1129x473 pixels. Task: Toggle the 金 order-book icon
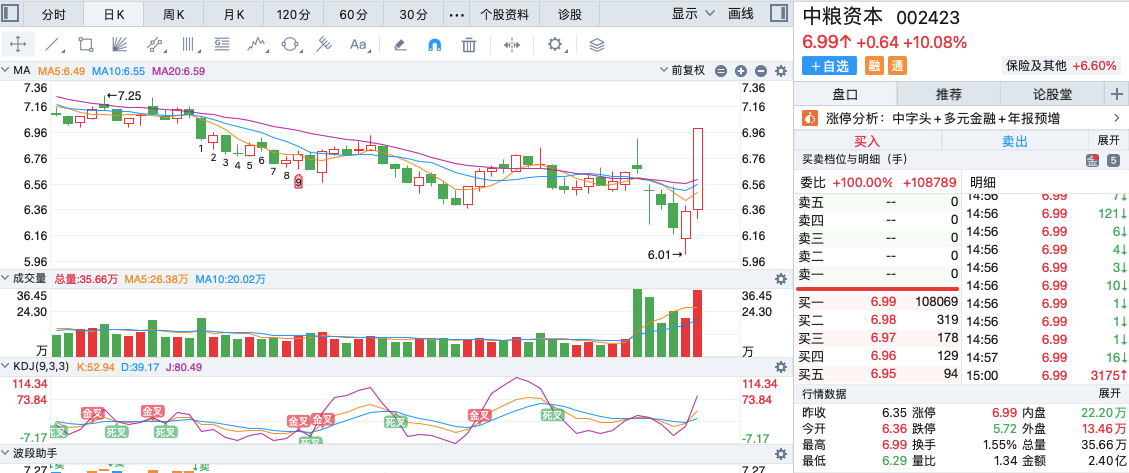1092,161
